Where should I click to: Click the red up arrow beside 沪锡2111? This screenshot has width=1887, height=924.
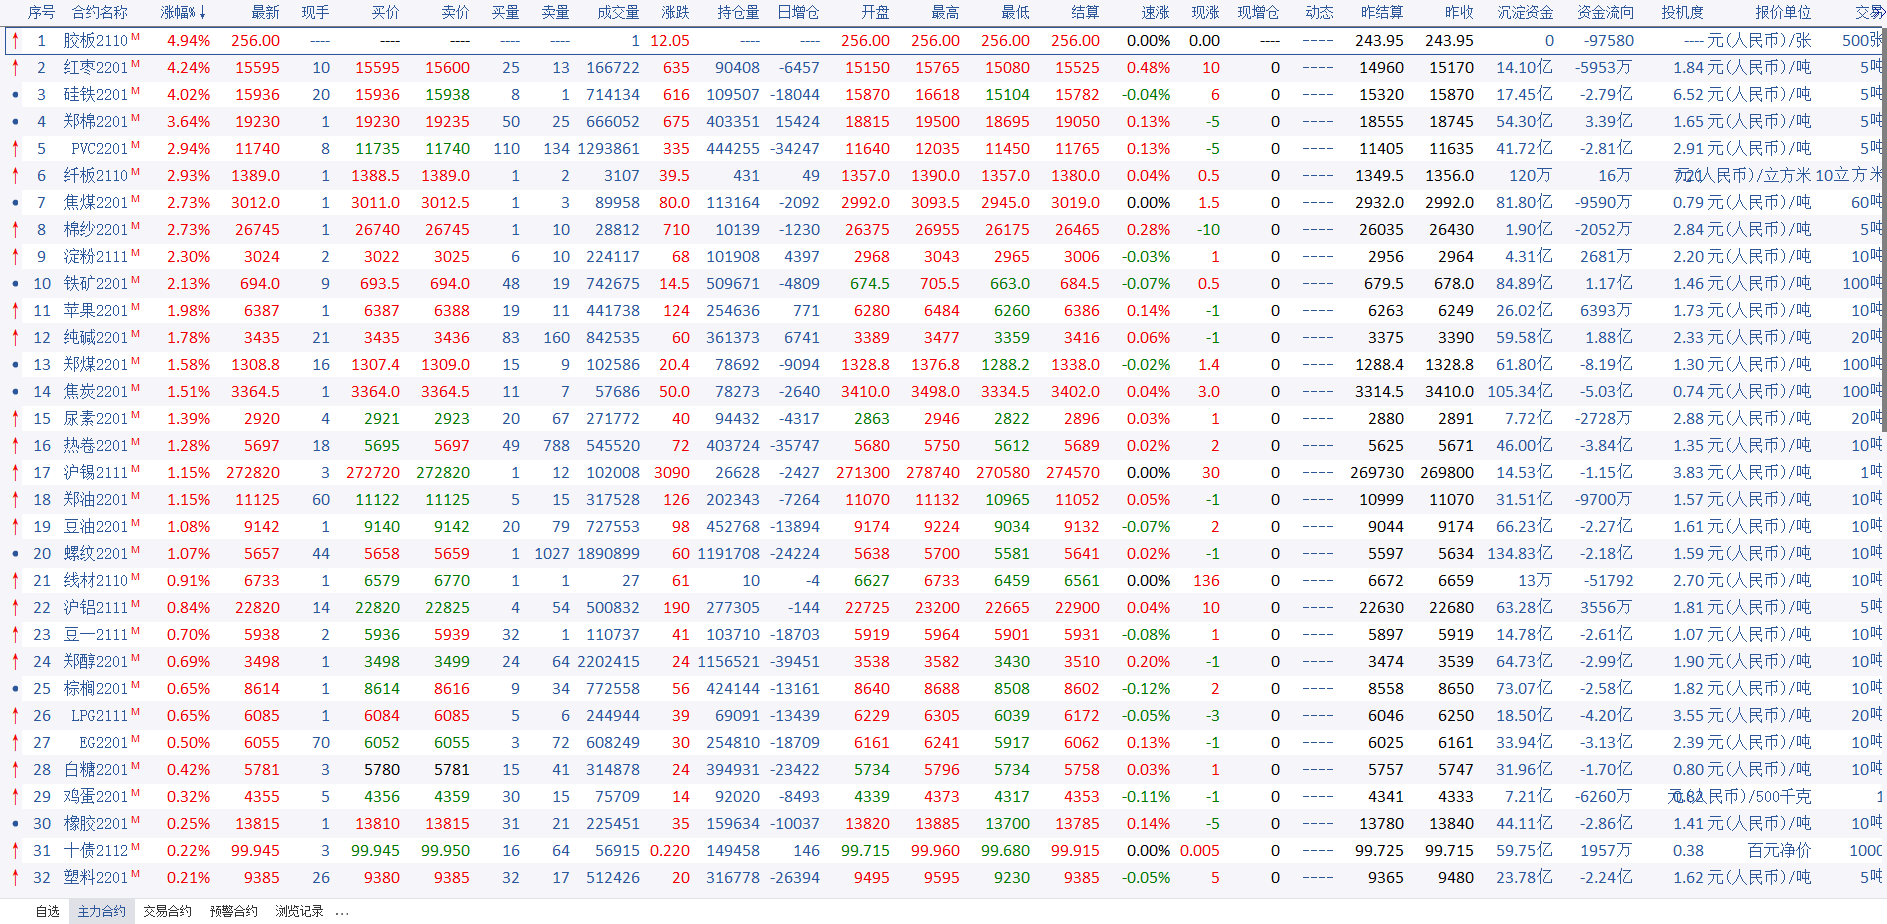pyautogui.click(x=15, y=472)
